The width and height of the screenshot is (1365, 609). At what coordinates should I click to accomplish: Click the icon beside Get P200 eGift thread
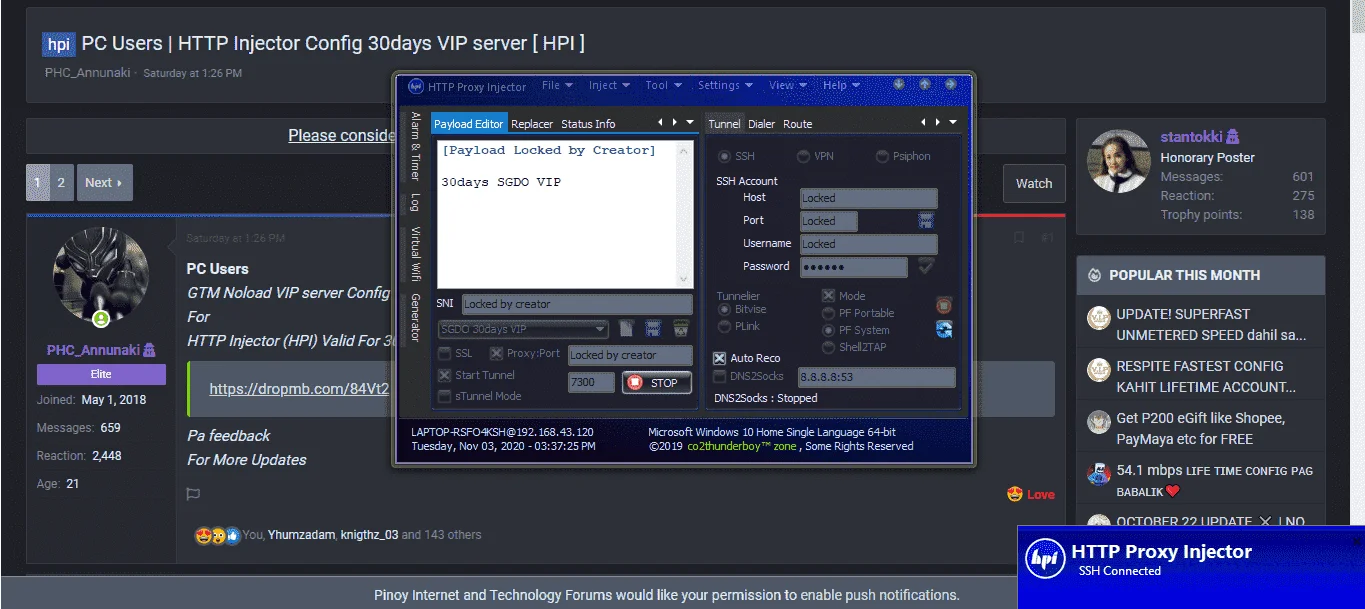(x=1099, y=422)
